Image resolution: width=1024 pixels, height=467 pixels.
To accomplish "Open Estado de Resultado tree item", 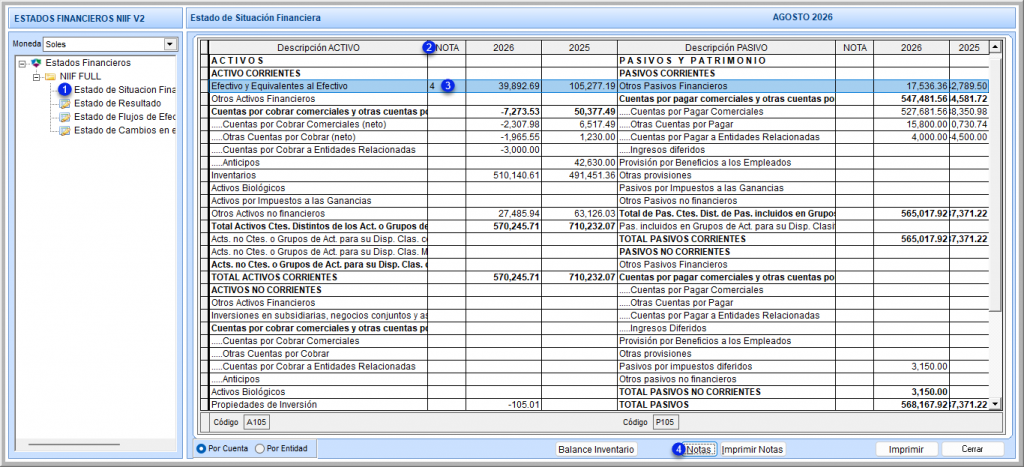I will point(118,103).
